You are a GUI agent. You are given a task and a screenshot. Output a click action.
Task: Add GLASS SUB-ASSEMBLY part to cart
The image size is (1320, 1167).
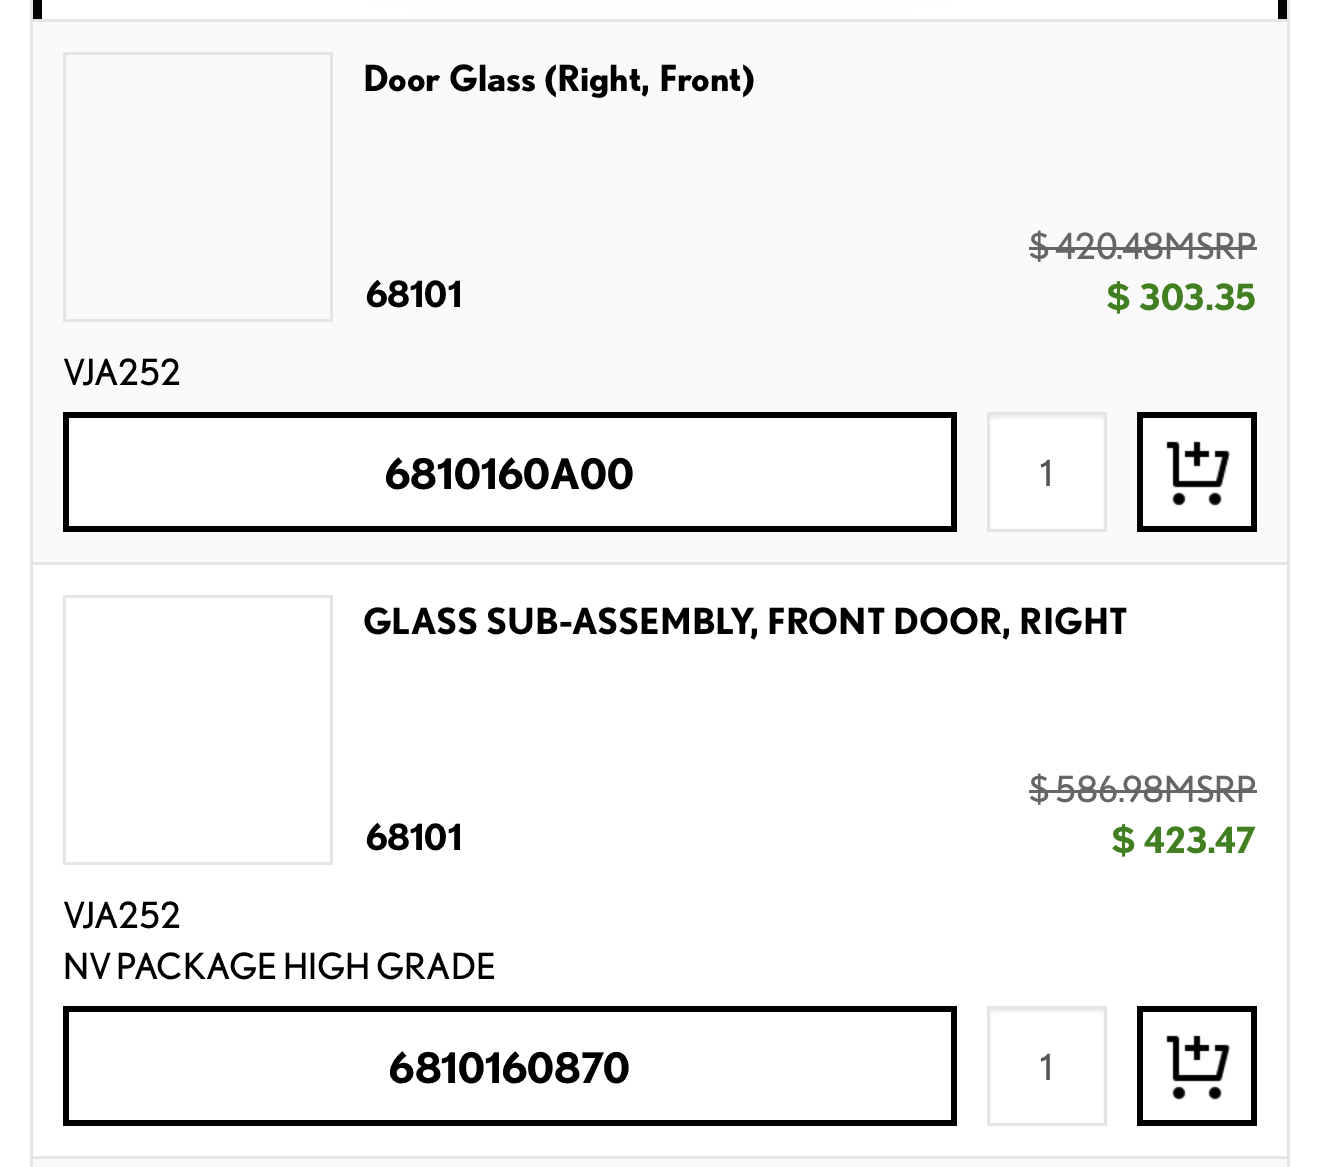point(1196,1065)
